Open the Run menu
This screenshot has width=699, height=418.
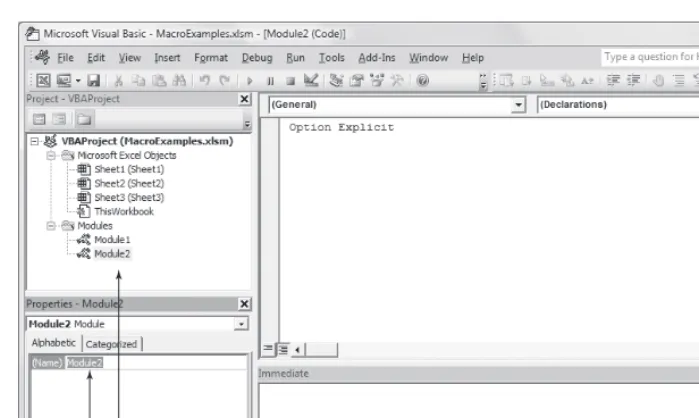coord(295,57)
